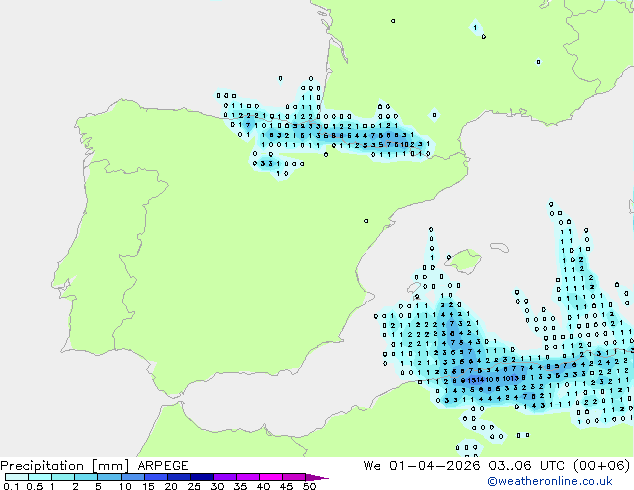Pick the 1–2 mm legend swatch
This screenshot has width=634, height=490.
coord(63,477)
